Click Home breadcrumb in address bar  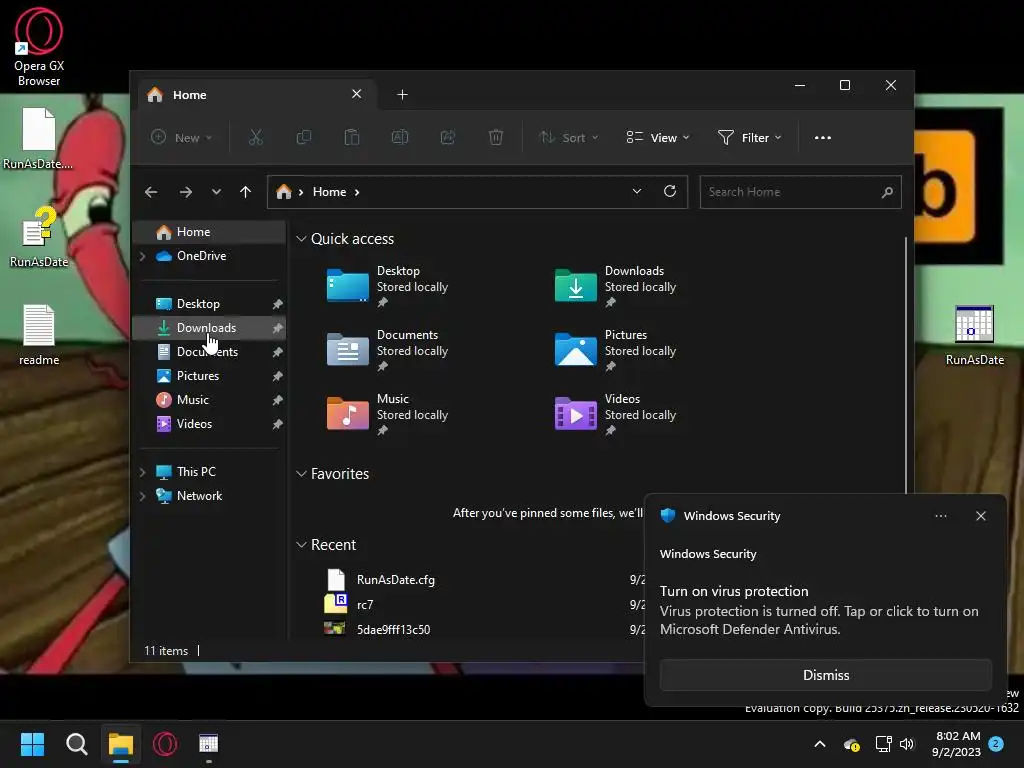point(329,192)
